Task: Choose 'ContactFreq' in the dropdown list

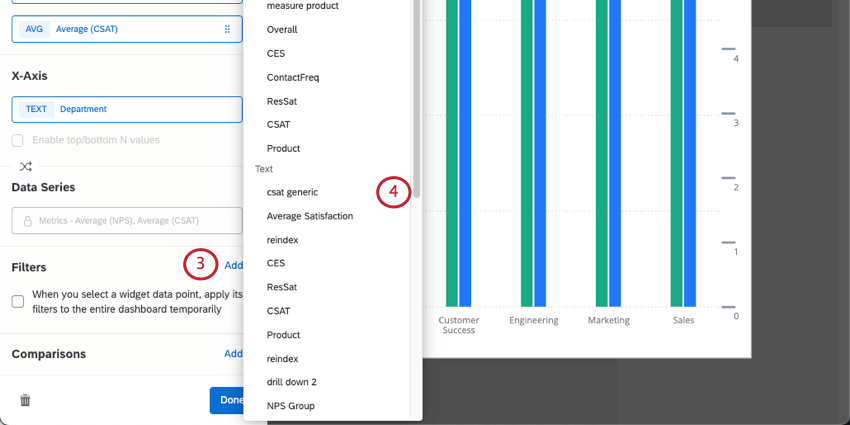Action: click(x=293, y=78)
